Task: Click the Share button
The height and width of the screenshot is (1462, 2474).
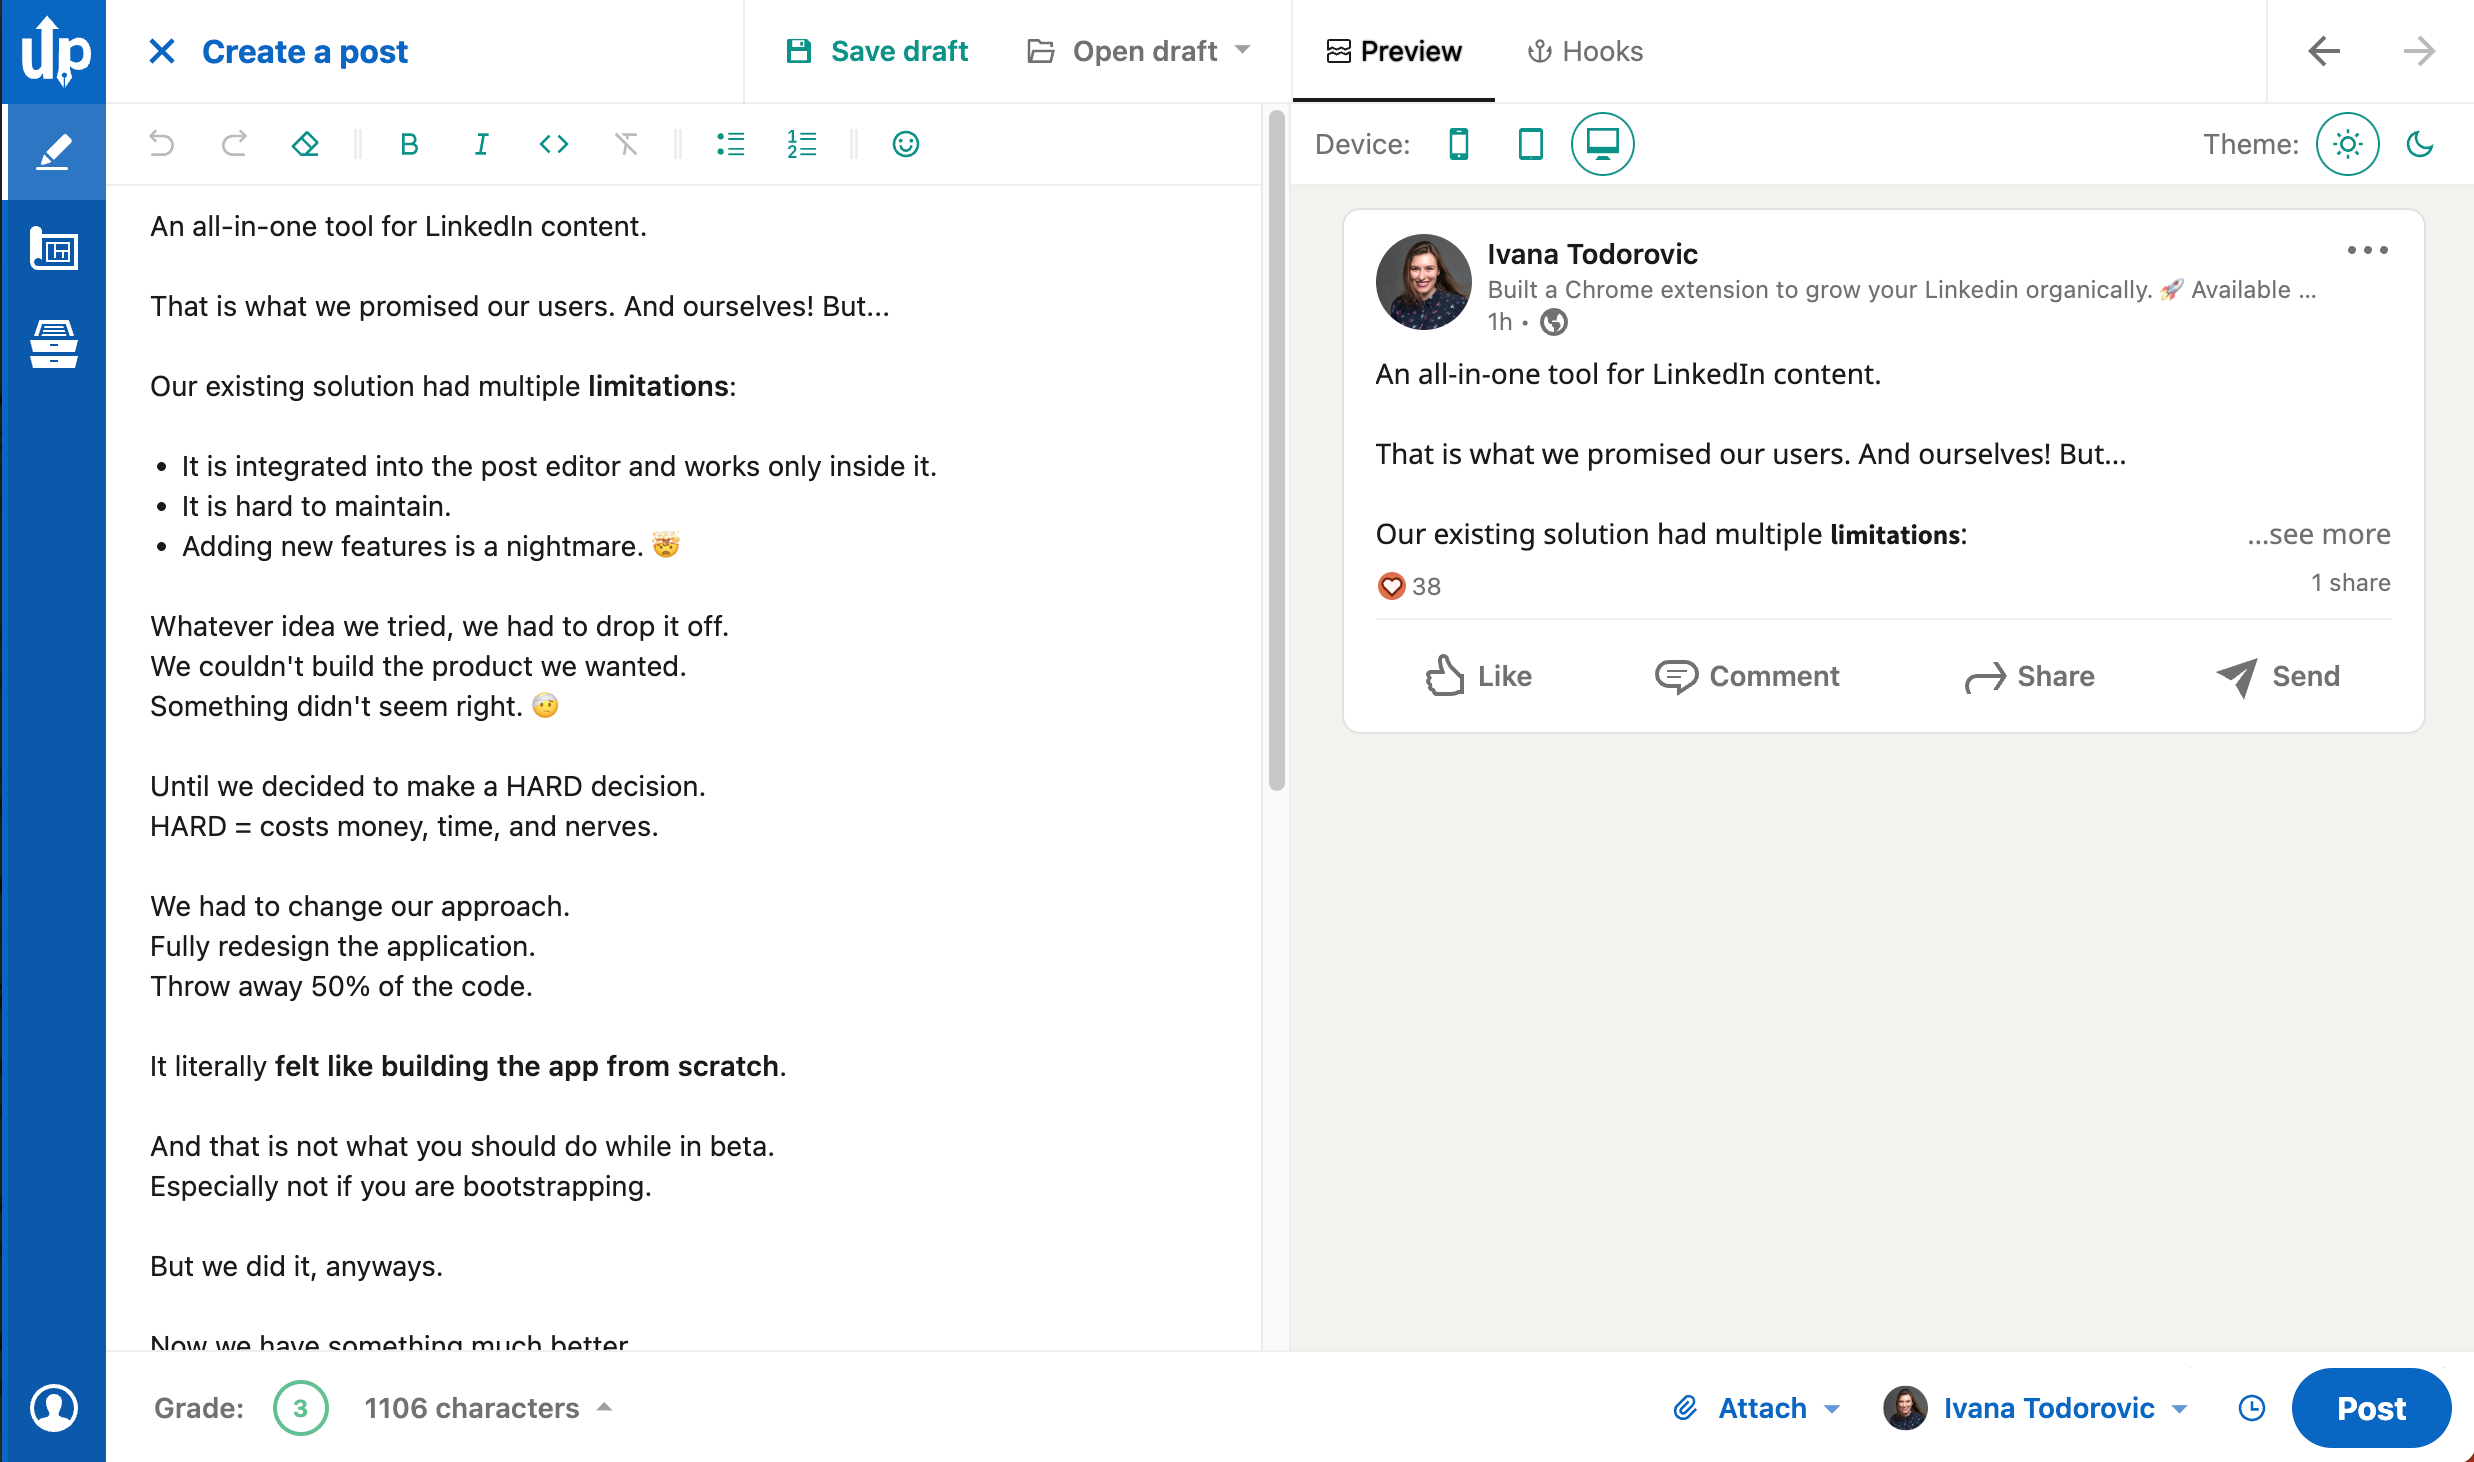Action: click(2029, 676)
